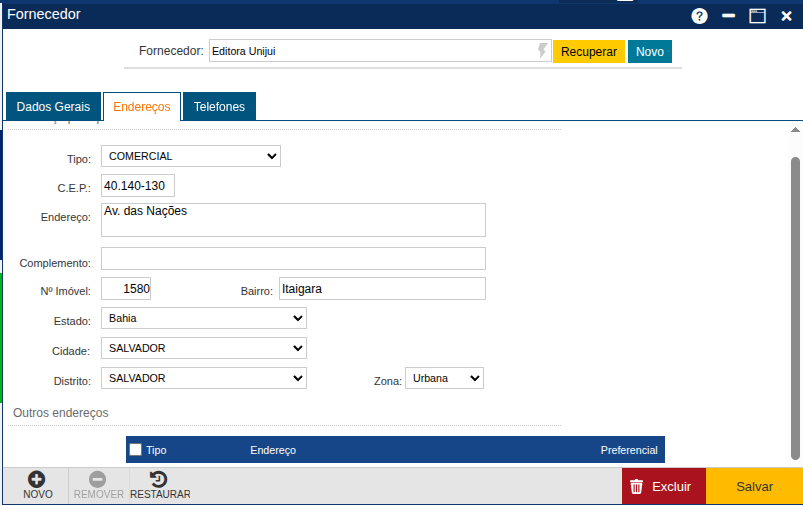The height and width of the screenshot is (505, 803).
Task: Open the Cidade dropdown
Action: pyautogui.click(x=203, y=348)
